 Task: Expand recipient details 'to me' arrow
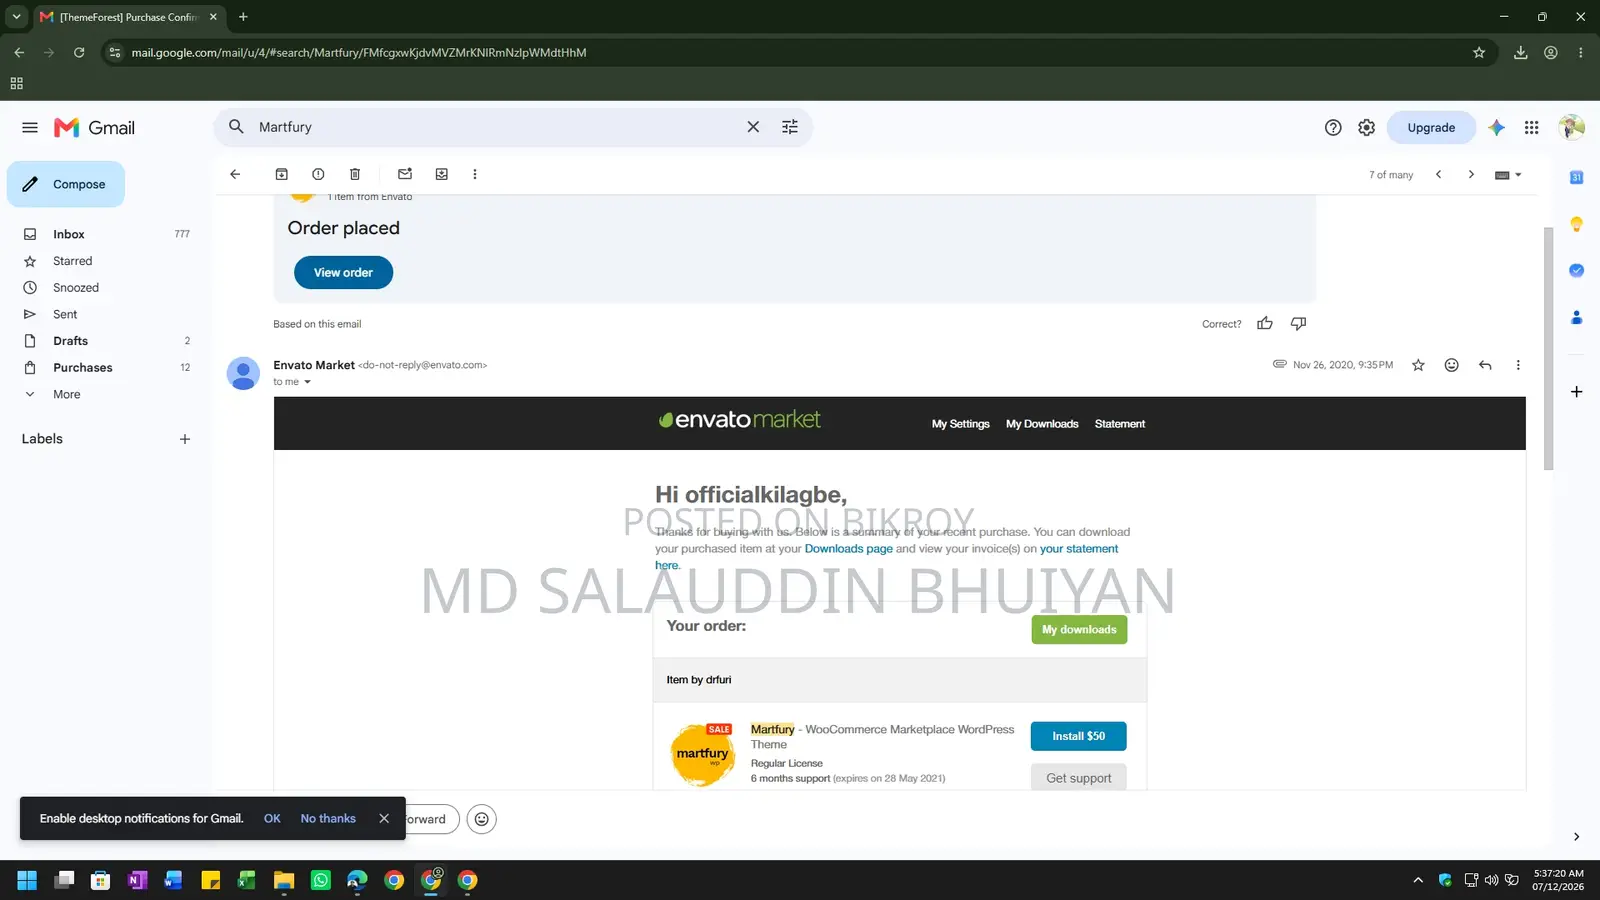307,382
